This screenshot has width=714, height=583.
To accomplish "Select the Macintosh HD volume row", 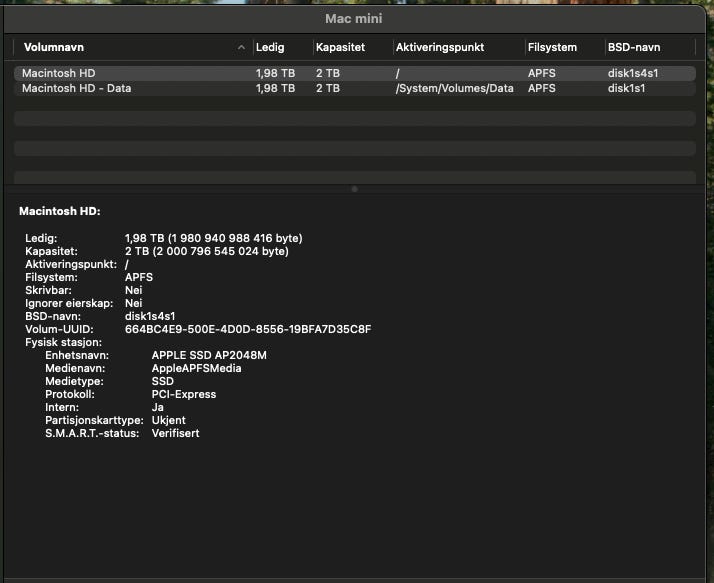I will coord(355,73).
